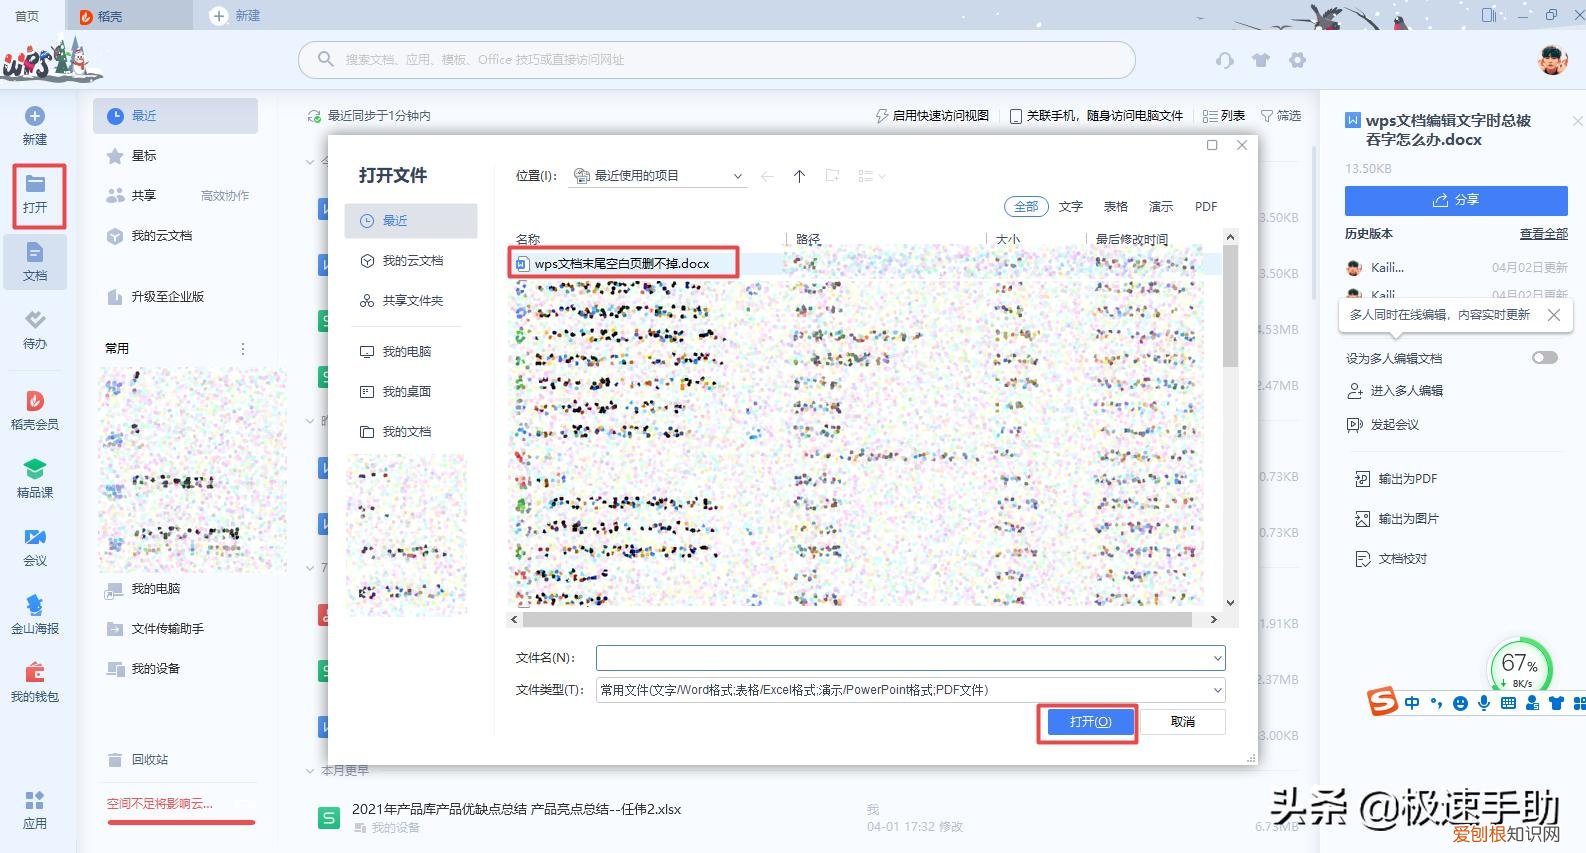The image size is (1586, 853).
Task: Click 发起会议
Action: [x=1384, y=425]
